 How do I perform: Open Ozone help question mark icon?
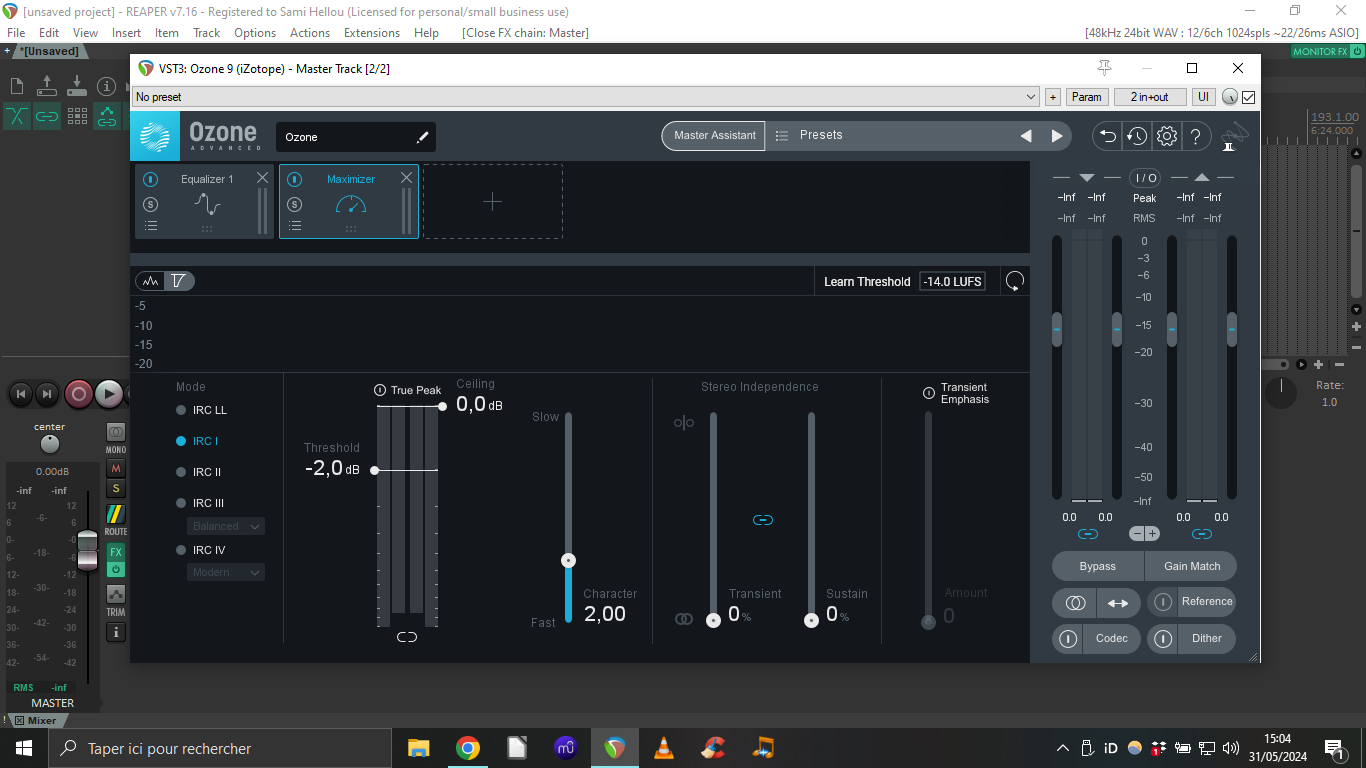click(x=1197, y=136)
